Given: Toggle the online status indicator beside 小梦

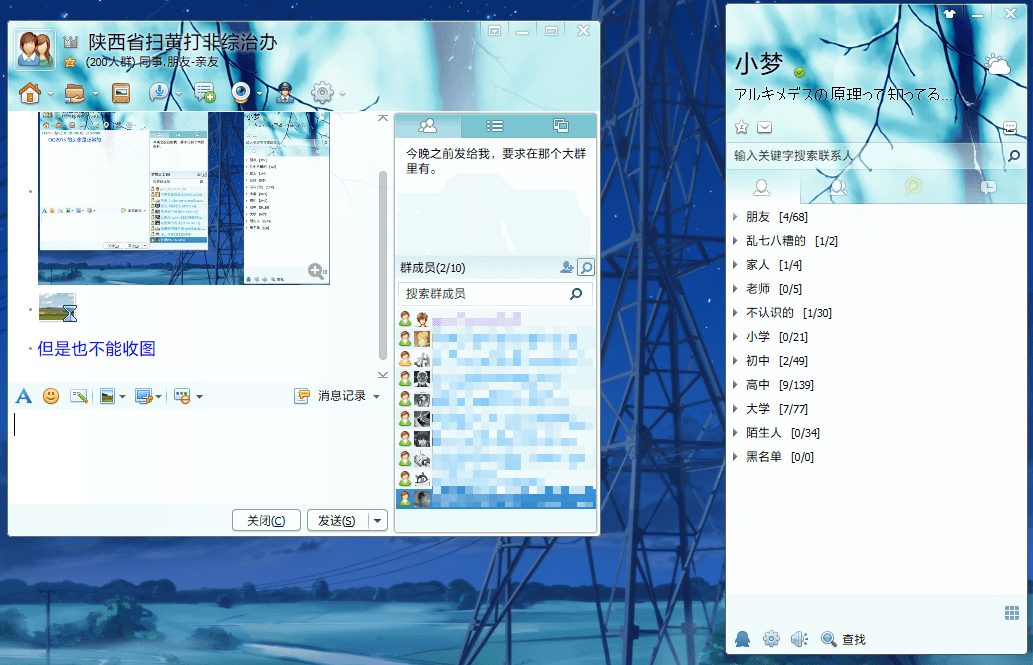Looking at the screenshot, I should coord(799,73).
